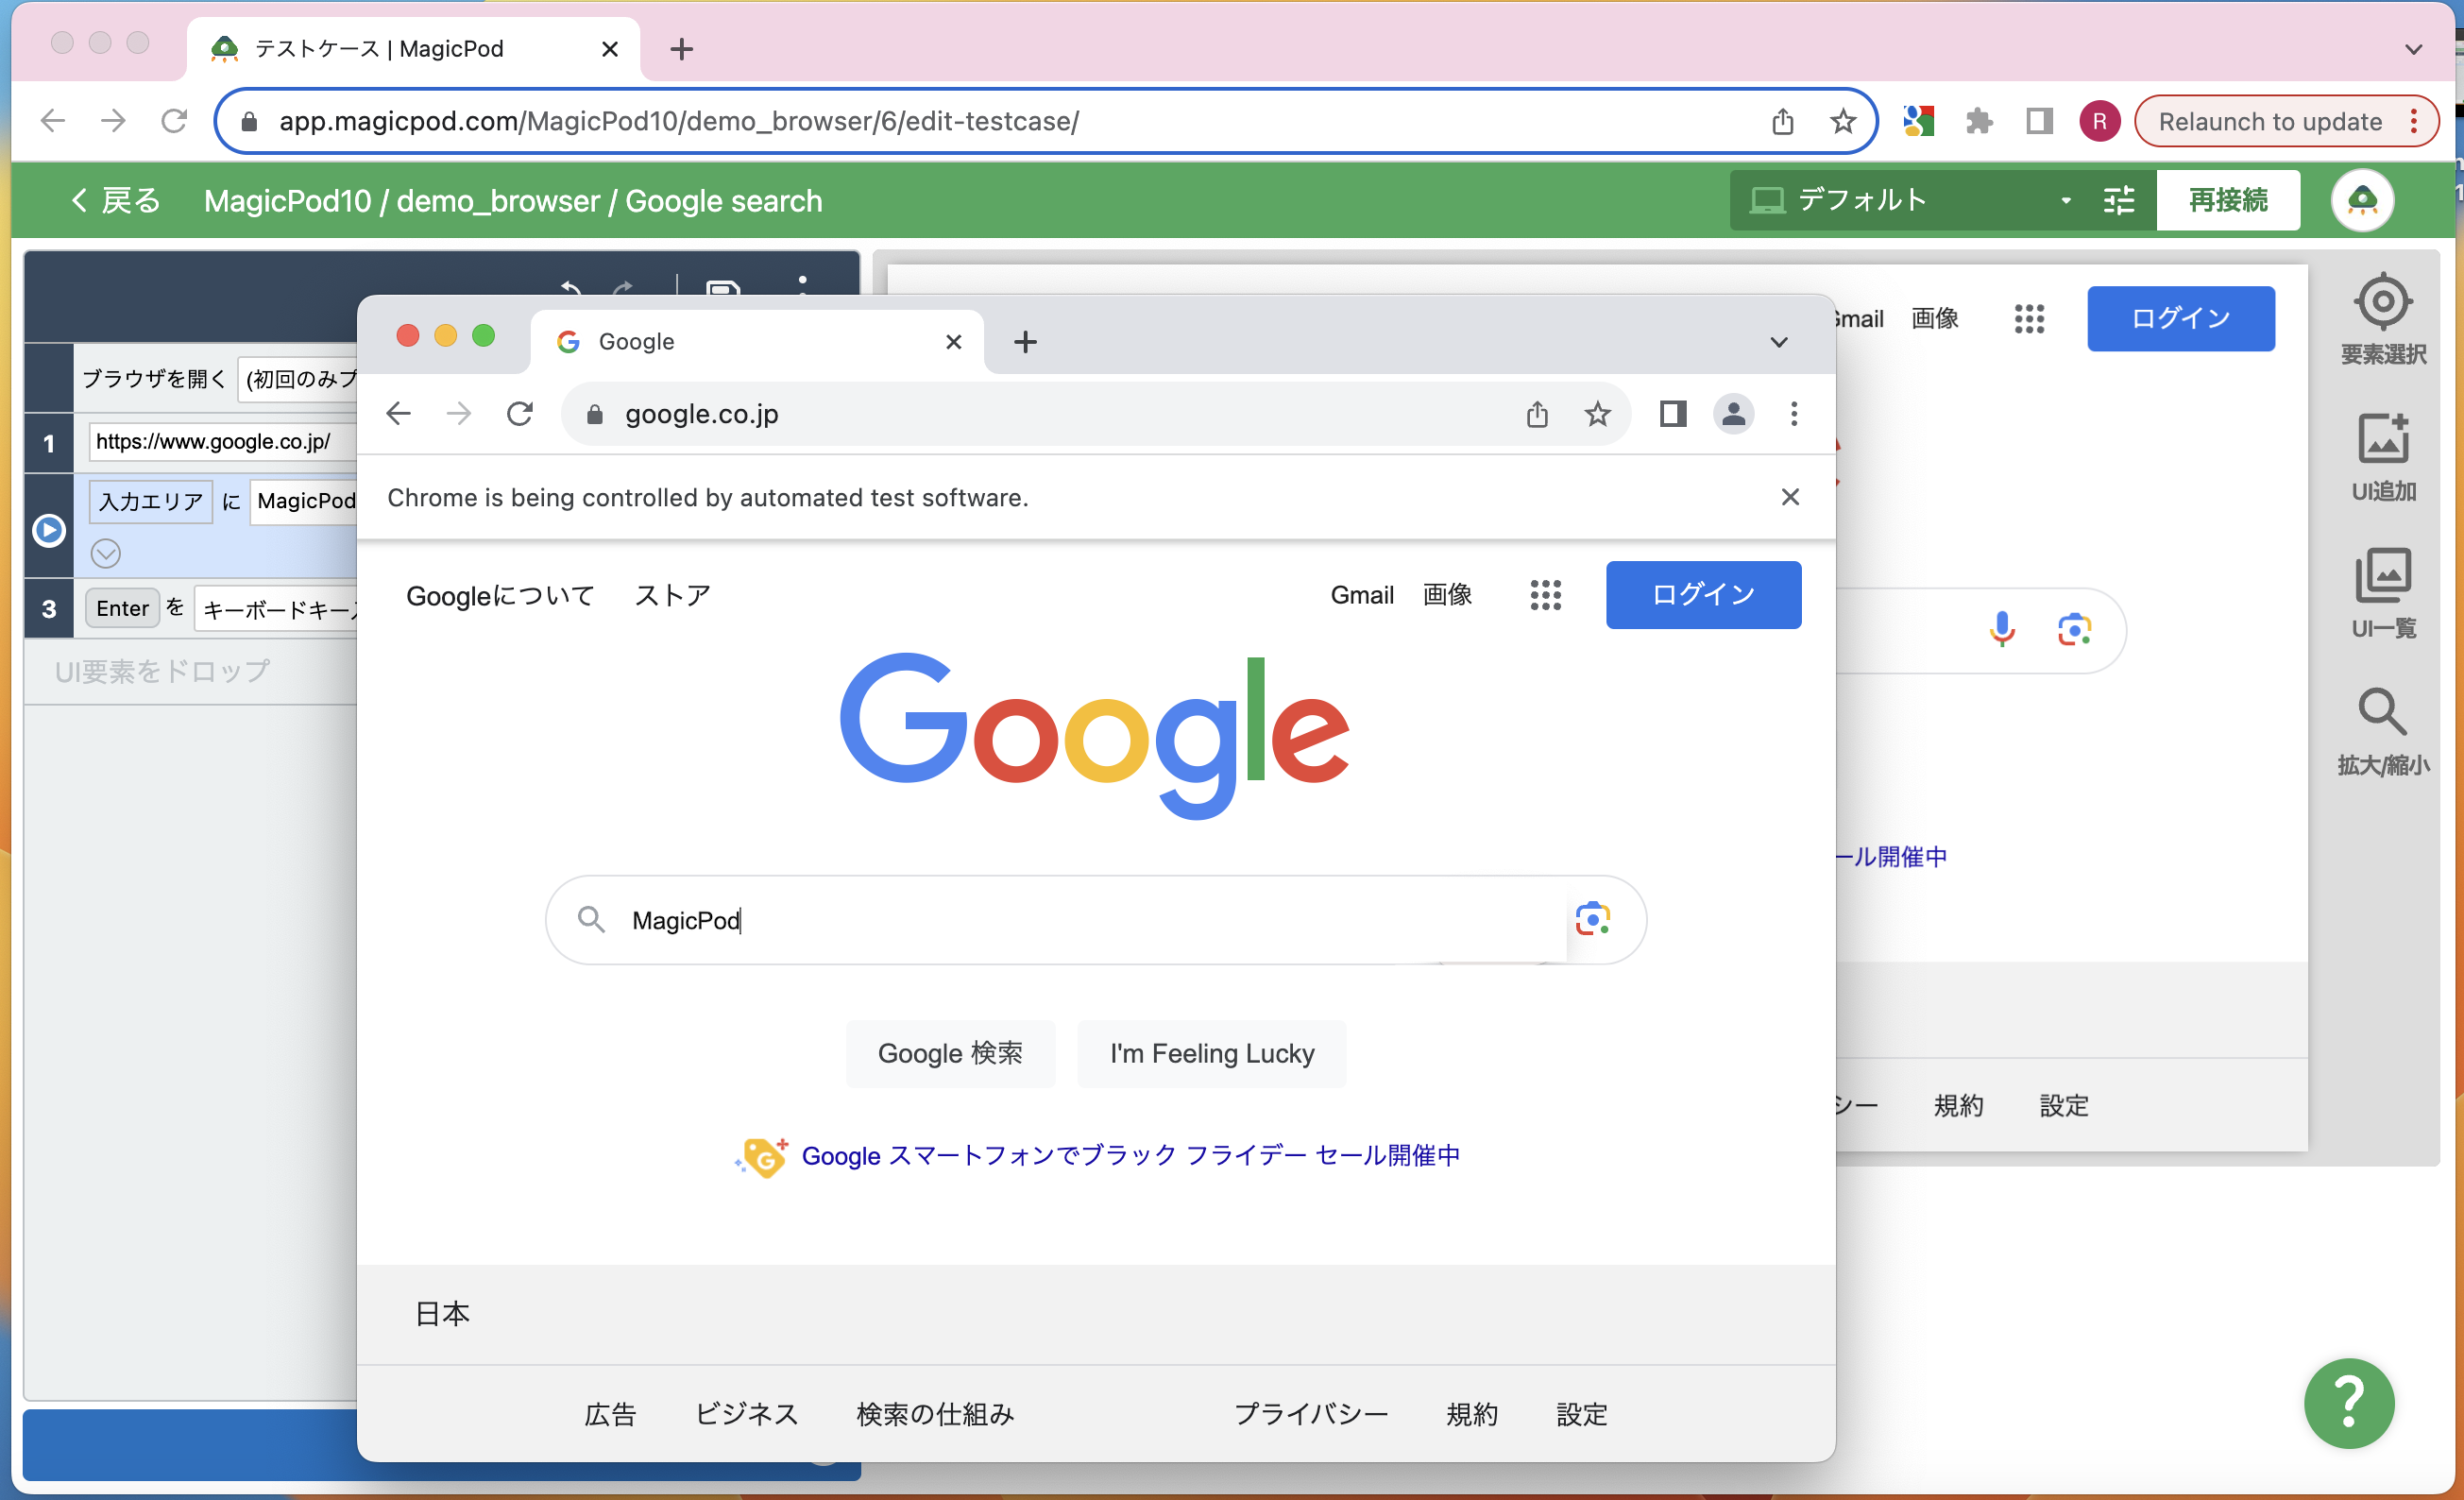Viewport: 2464px width, 1500px height.
Task: Open device settings sliders icon
Action: (x=2118, y=200)
